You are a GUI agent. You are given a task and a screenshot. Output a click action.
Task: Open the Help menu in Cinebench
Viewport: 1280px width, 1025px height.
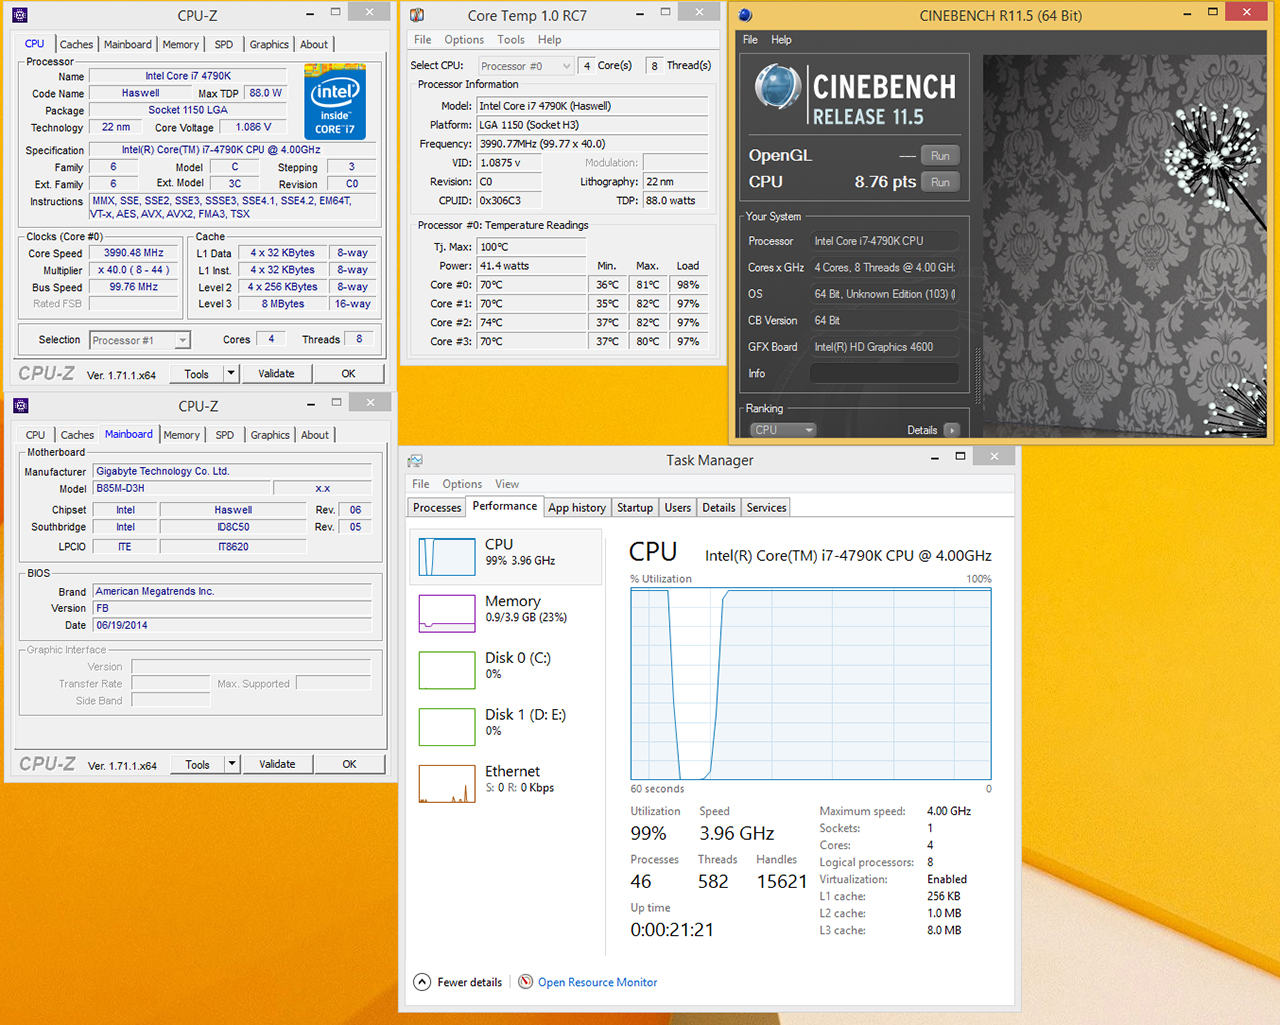(x=781, y=40)
